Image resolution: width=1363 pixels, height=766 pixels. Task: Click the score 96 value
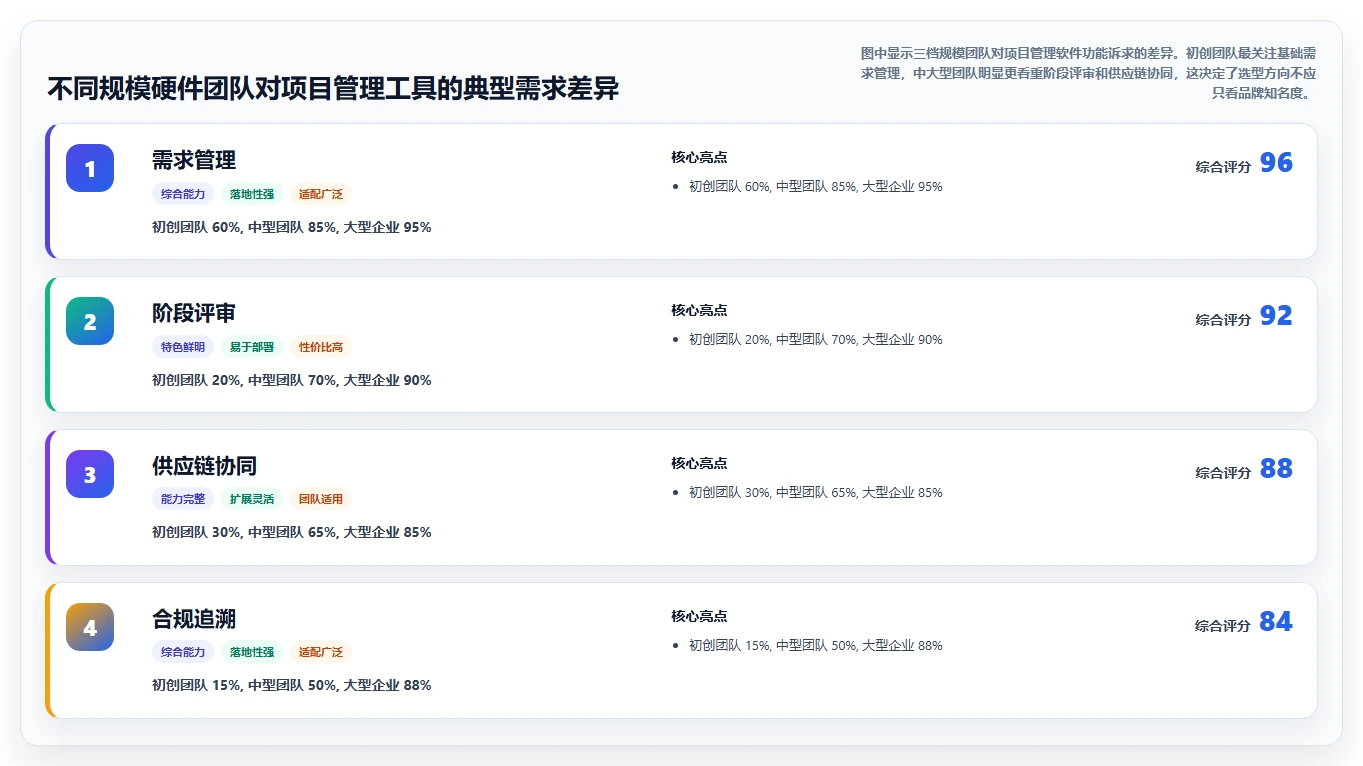point(1276,163)
